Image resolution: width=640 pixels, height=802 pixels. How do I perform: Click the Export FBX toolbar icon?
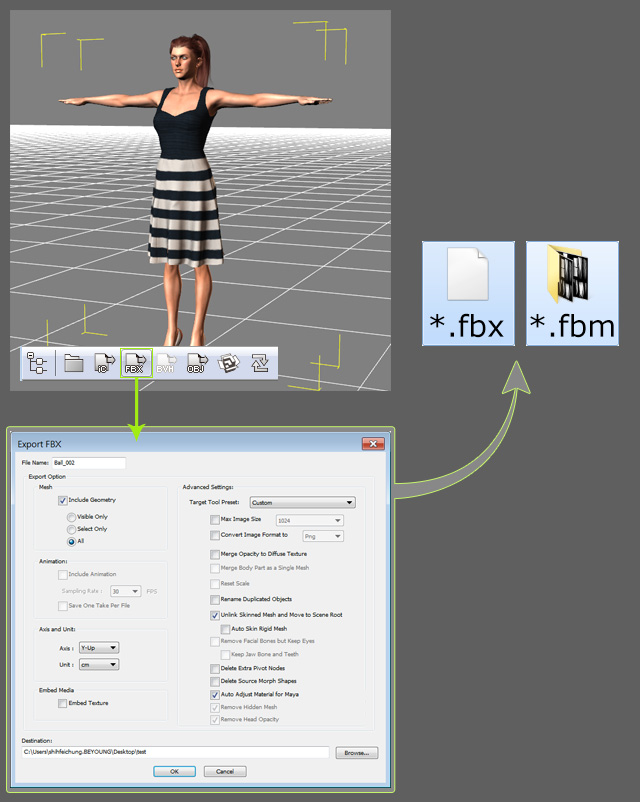(x=136, y=363)
